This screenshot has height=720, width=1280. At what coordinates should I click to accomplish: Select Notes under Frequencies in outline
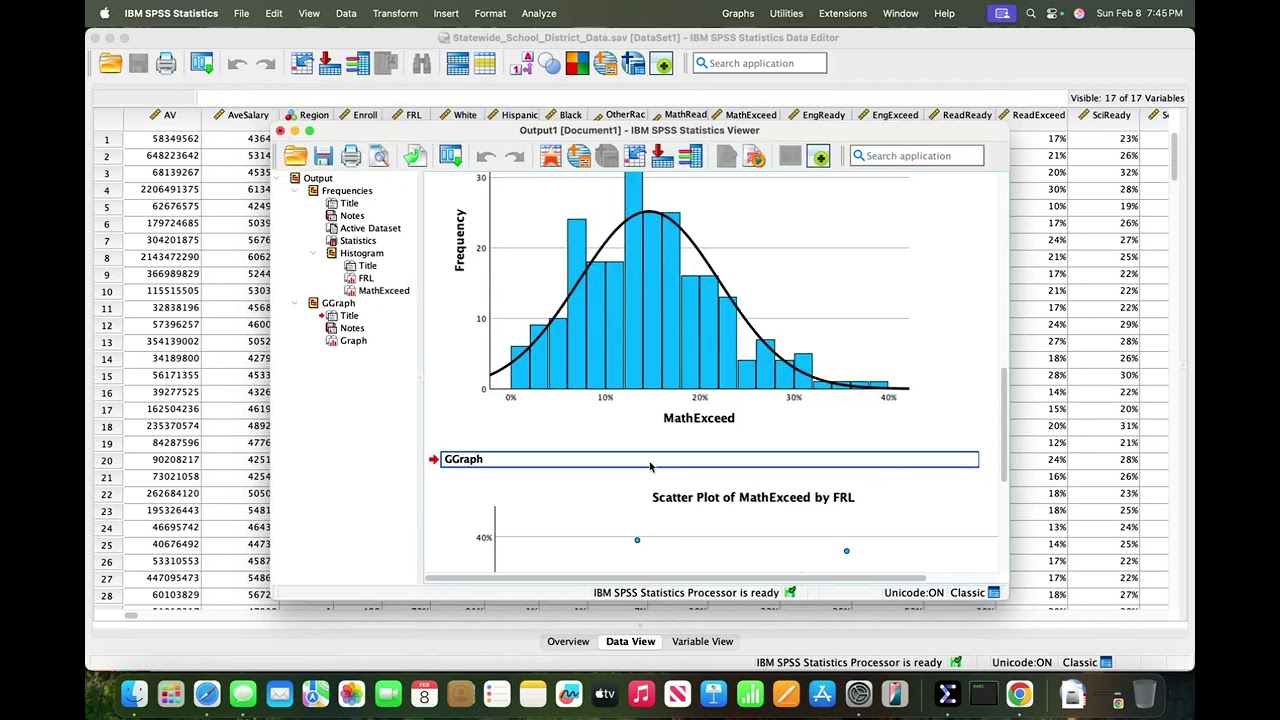352,216
